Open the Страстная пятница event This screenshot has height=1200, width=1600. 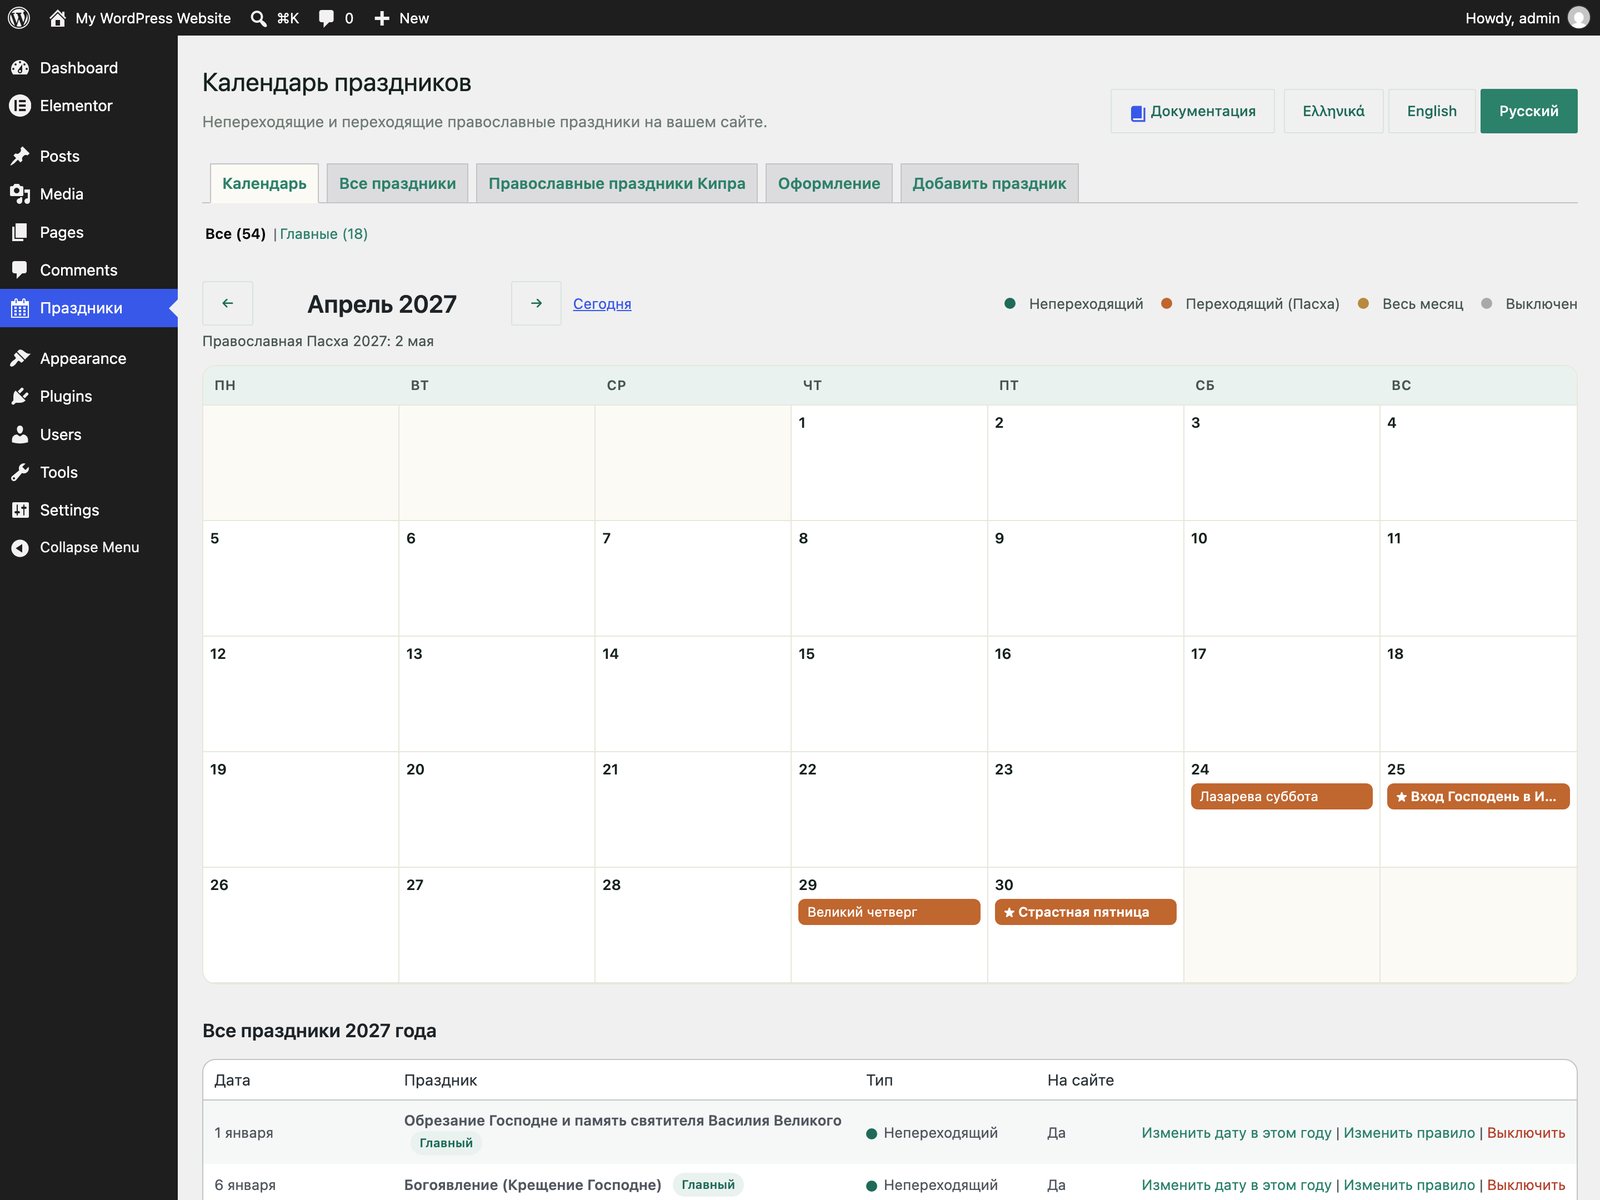point(1085,912)
